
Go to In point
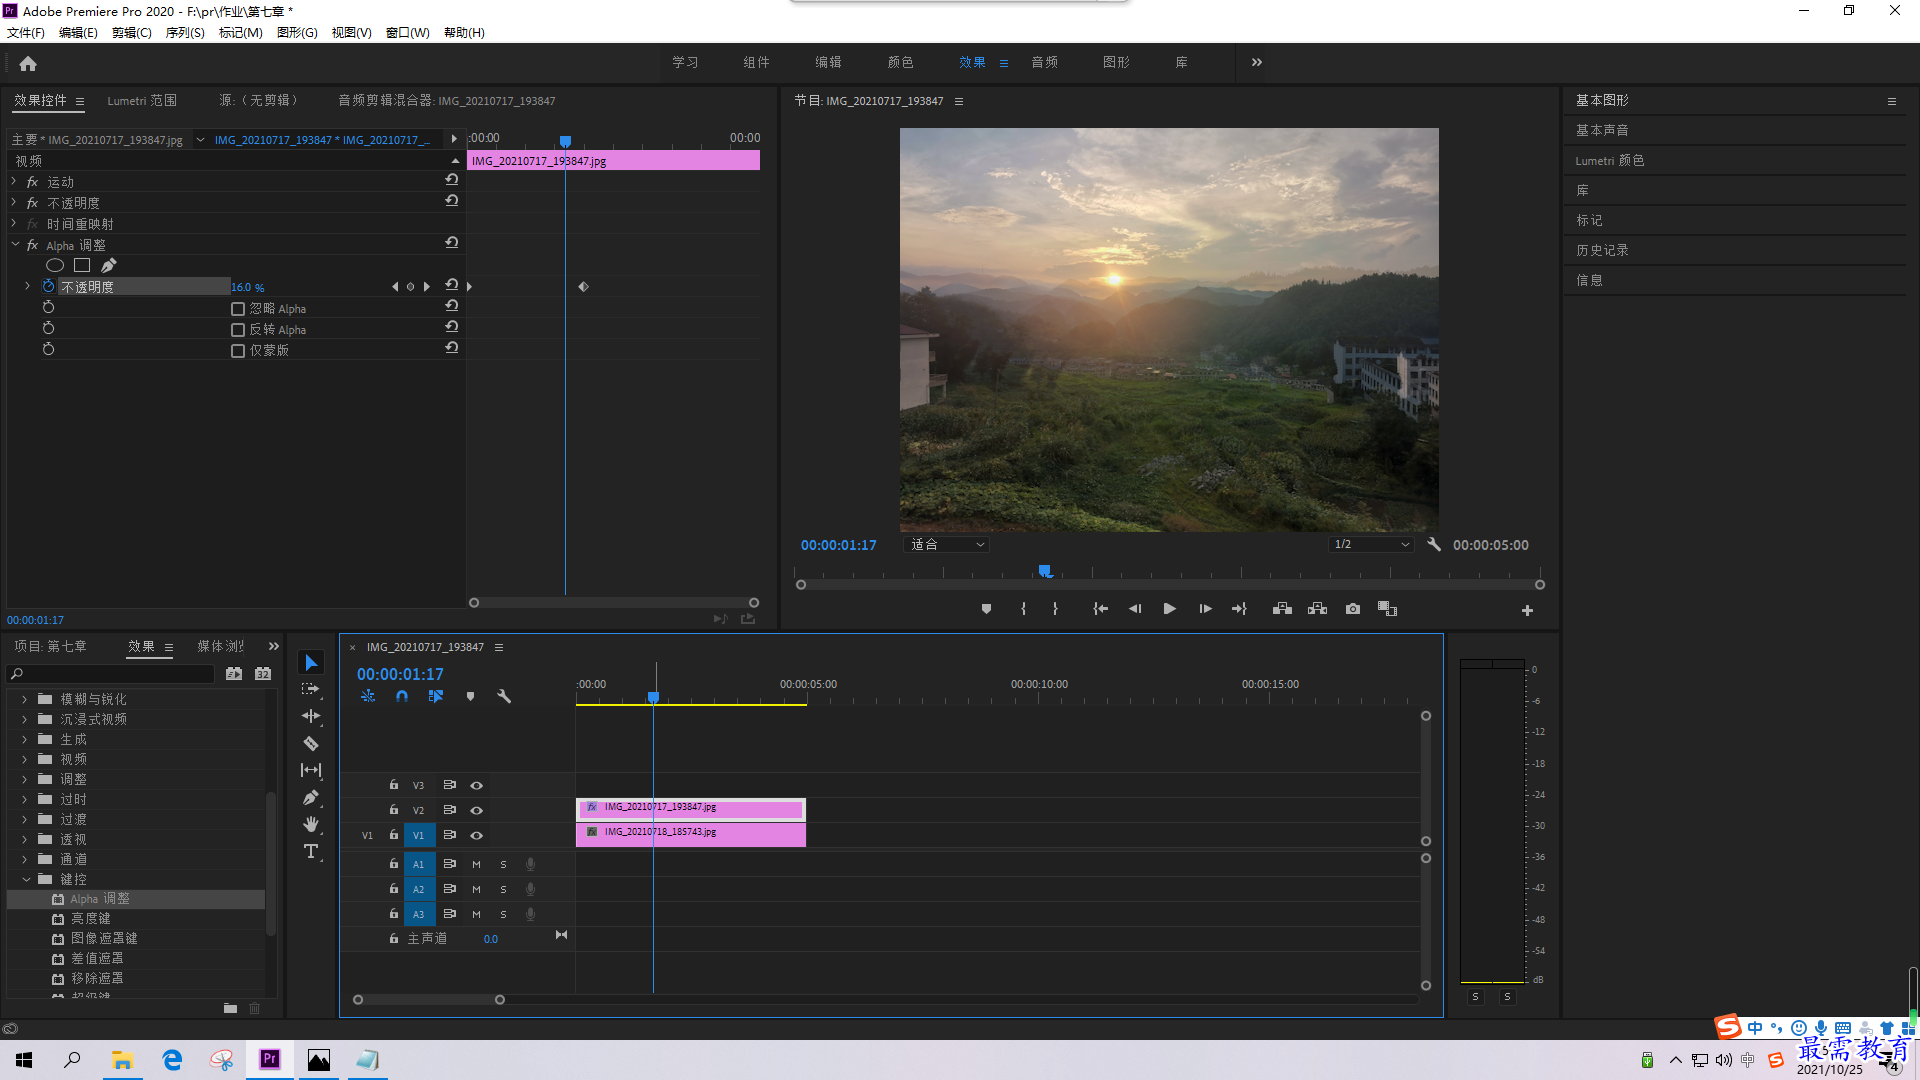[1100, 609]
